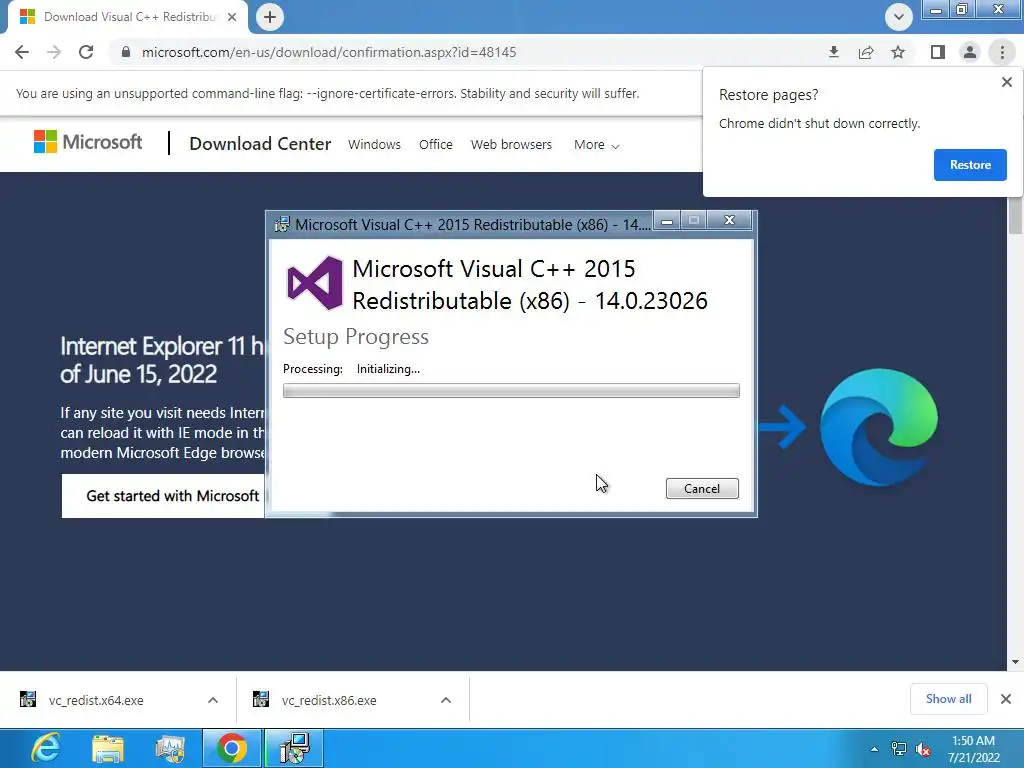Click "Setup Progress" heading
Viewport: 1024px width, 768px height.
point(356,337)
